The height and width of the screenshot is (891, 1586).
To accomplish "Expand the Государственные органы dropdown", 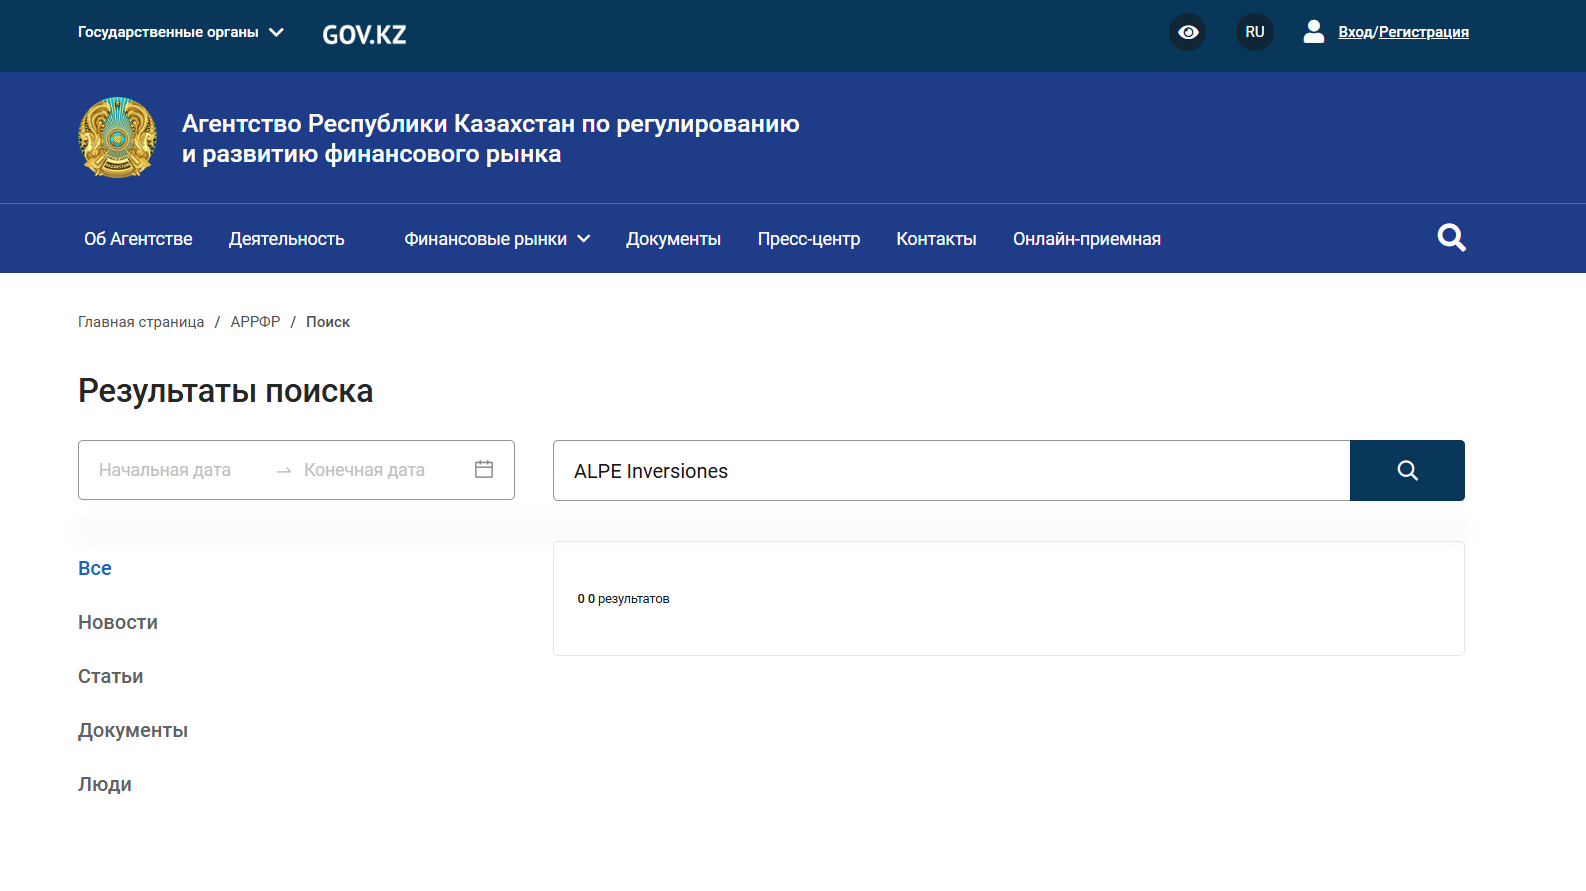I will (181, 32).
